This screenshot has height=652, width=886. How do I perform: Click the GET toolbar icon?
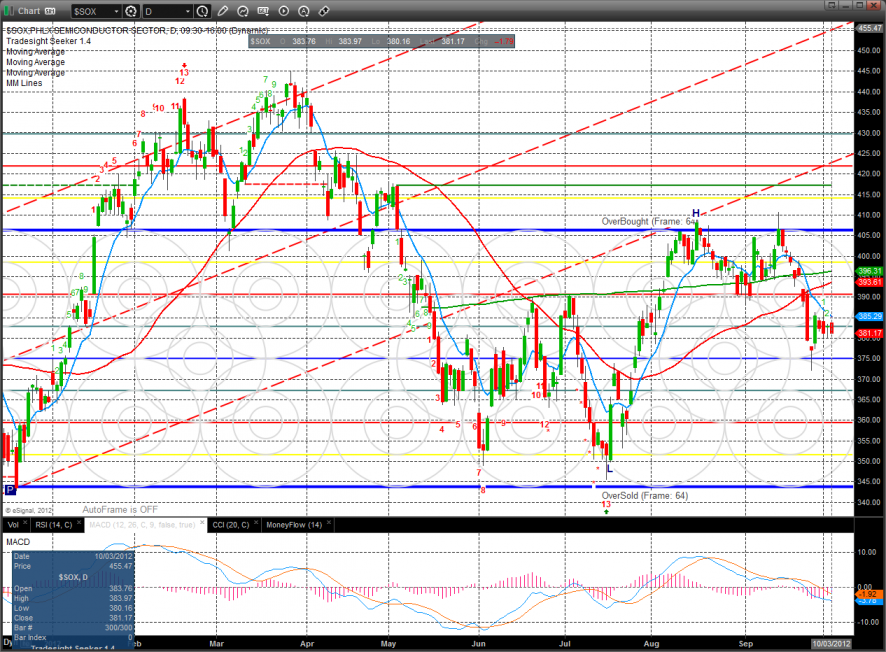click(x=263, y=11)
